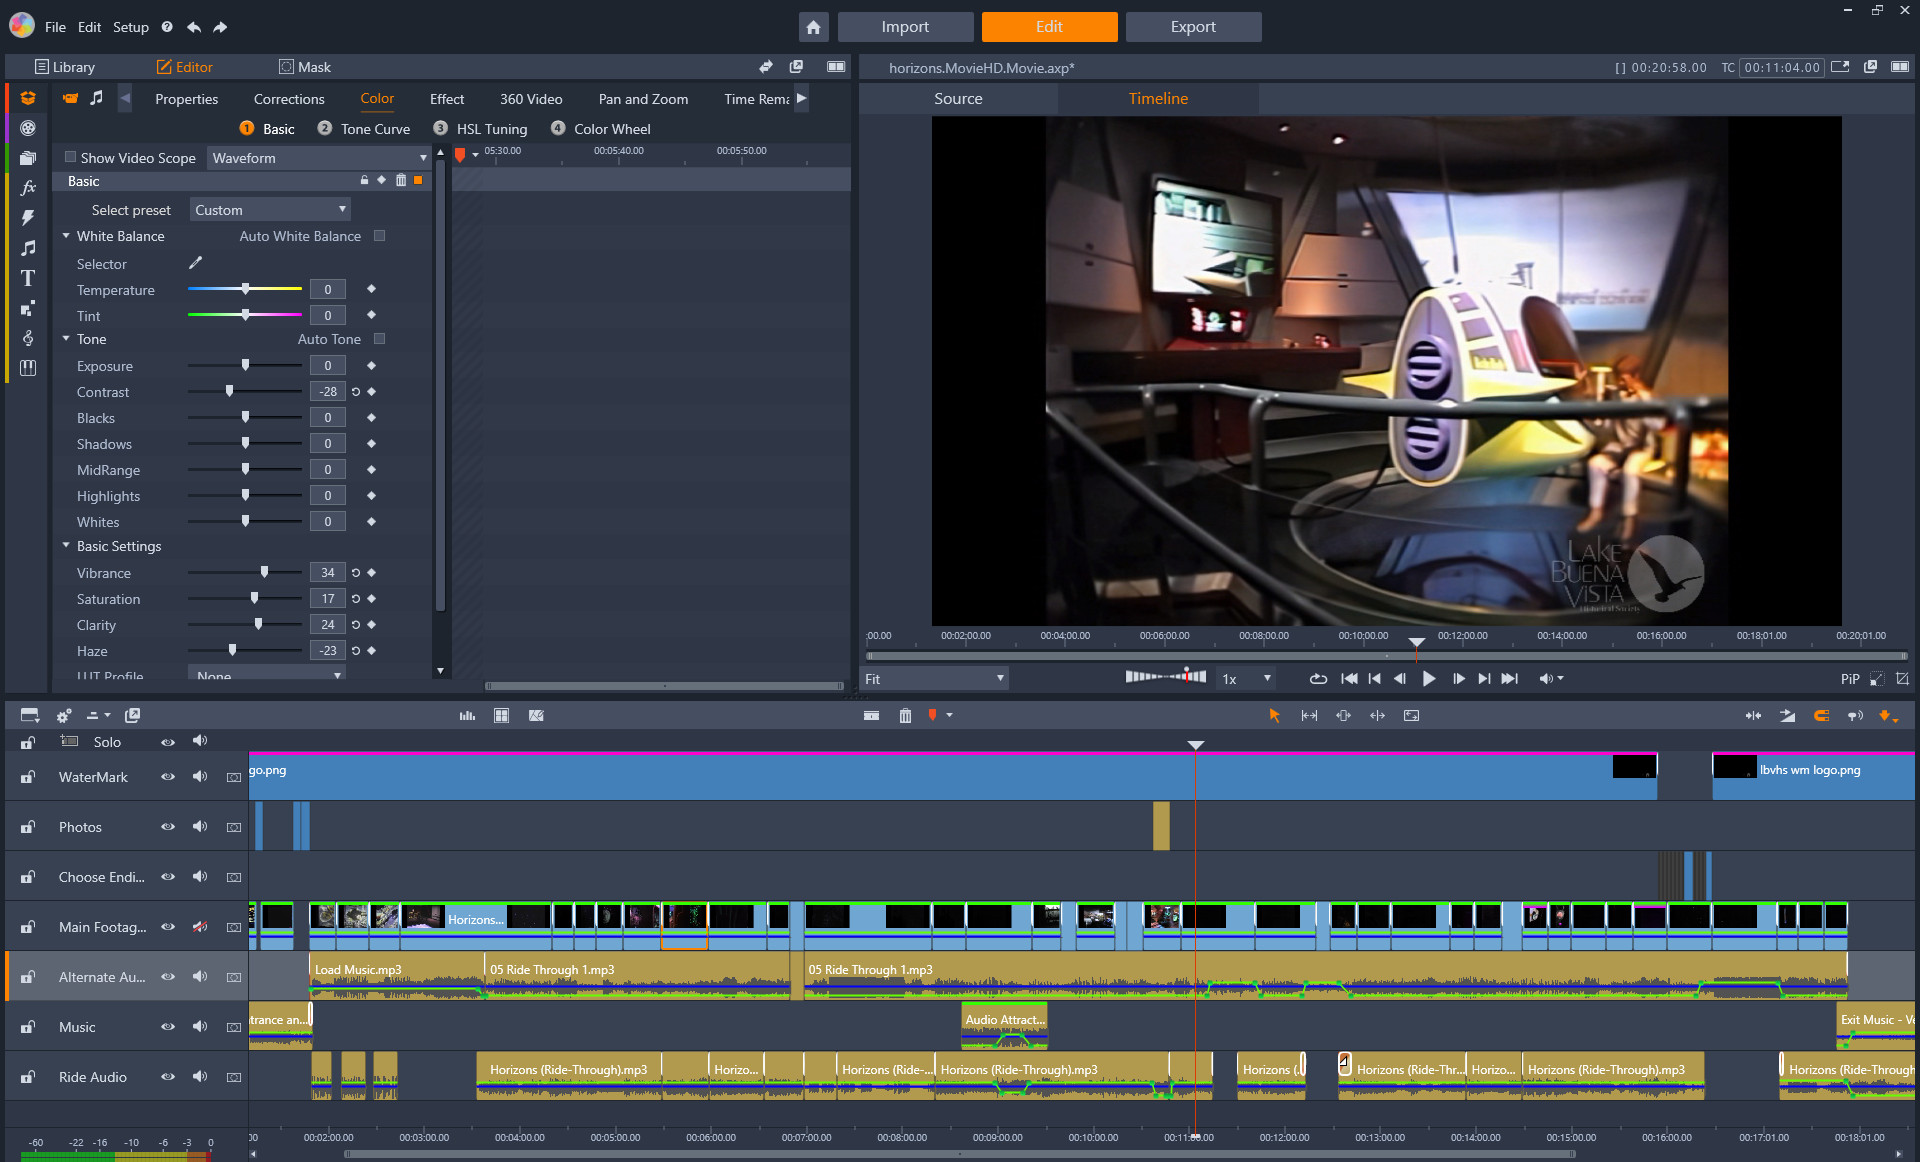
Task: Click the Home icon button
Action: click(x=813, y=27)
